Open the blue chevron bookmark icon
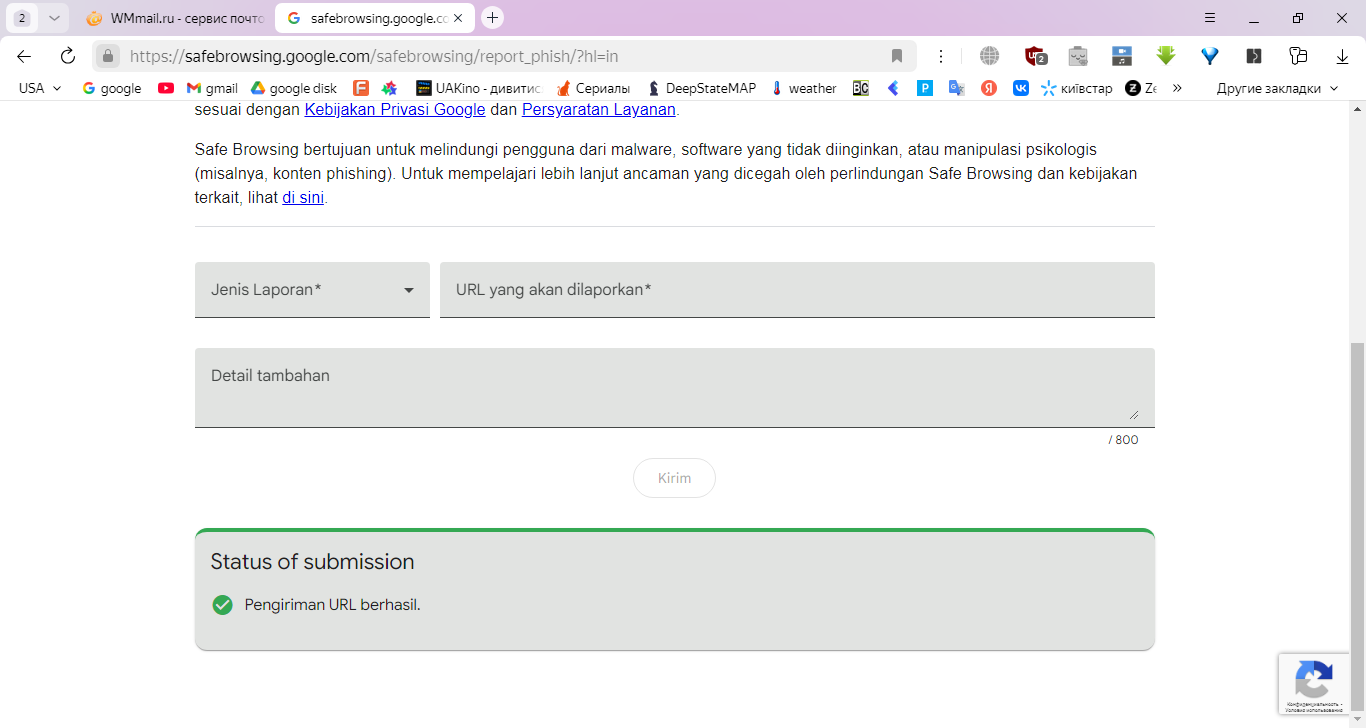The image size is (1366, 728). 893,88
